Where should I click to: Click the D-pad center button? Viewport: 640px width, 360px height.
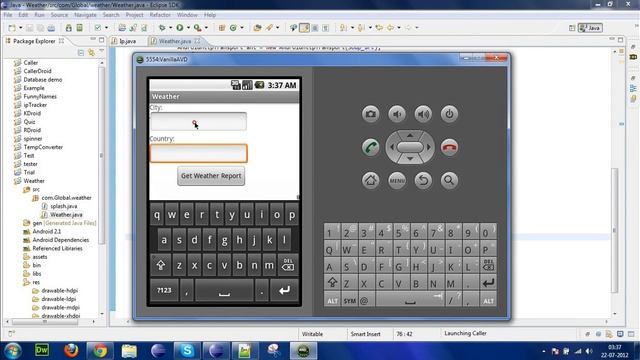[410, 147]
